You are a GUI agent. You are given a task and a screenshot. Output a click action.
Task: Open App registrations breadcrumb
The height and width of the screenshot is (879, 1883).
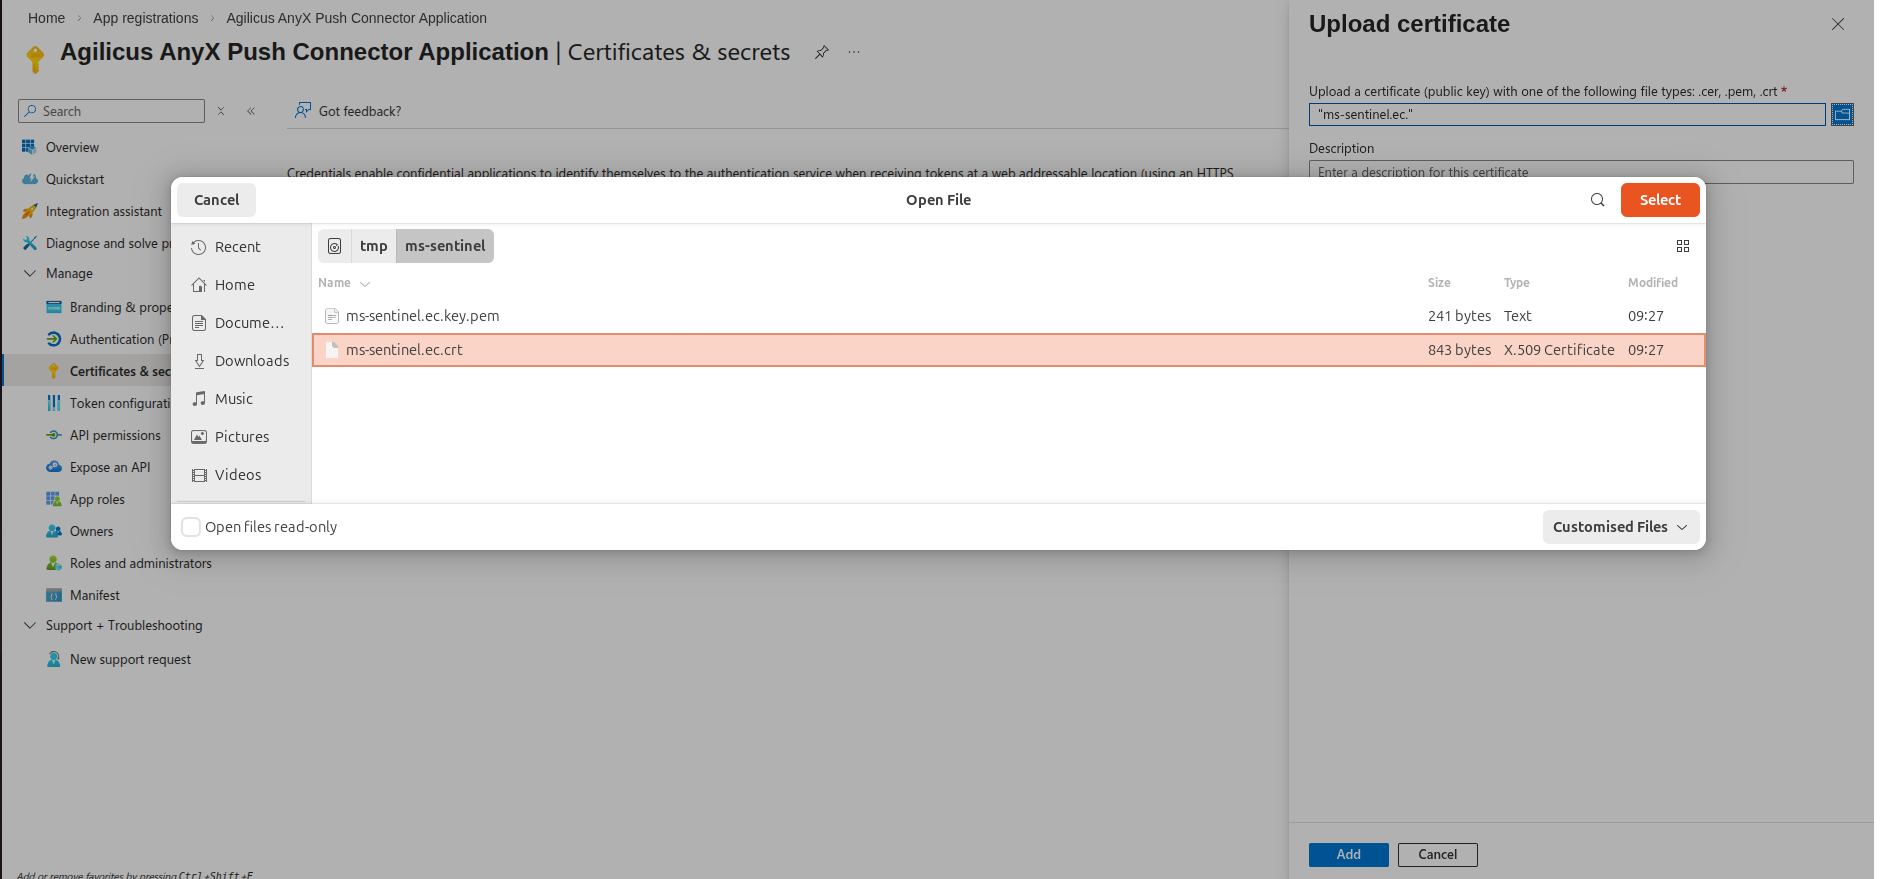pos(146,18)
